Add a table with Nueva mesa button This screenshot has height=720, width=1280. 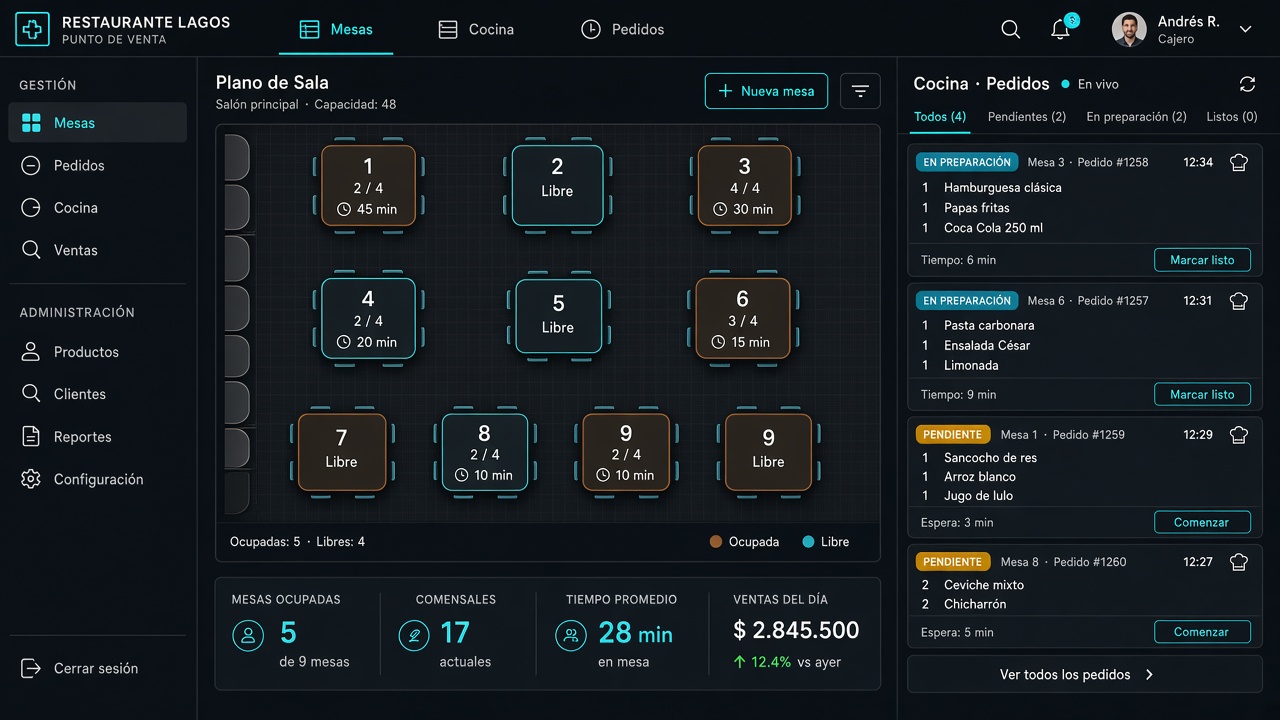tap(766, 91)
